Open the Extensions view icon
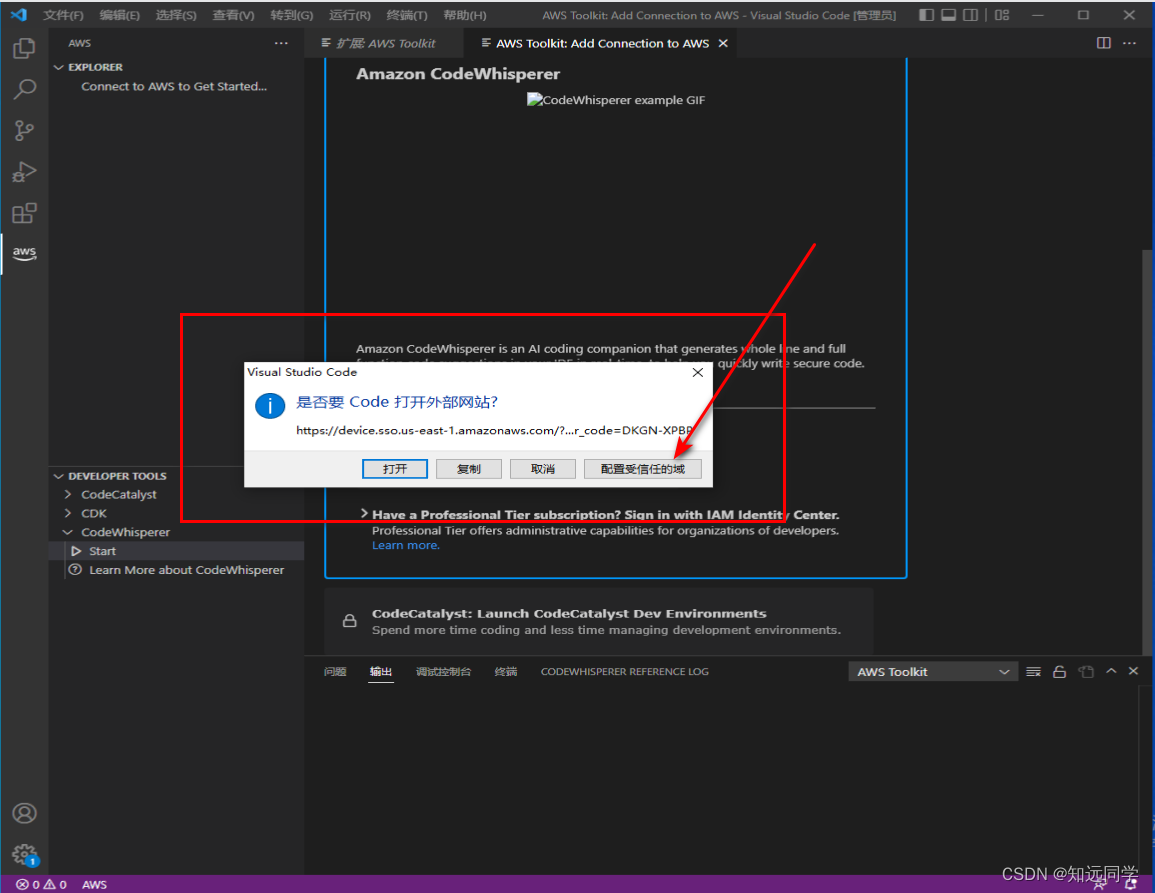1155x893 pixels. point(24,214)
